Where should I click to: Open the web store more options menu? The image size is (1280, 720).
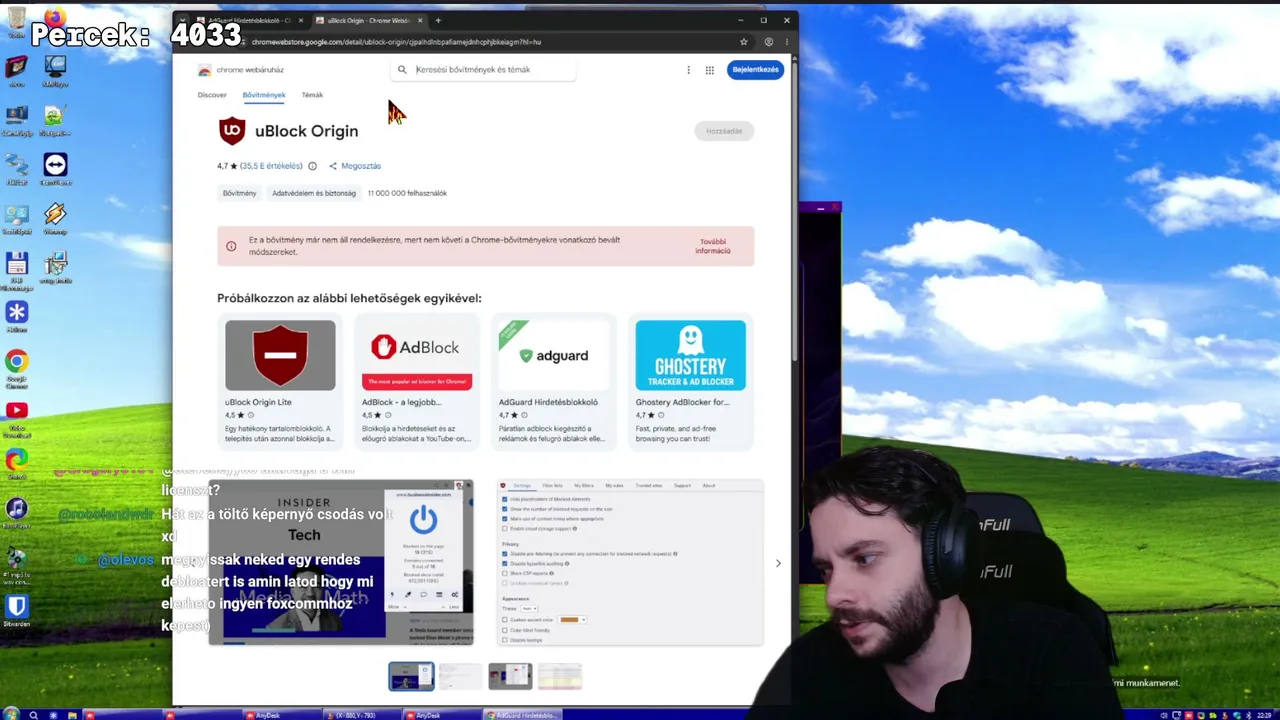click(x=688, y=70)
